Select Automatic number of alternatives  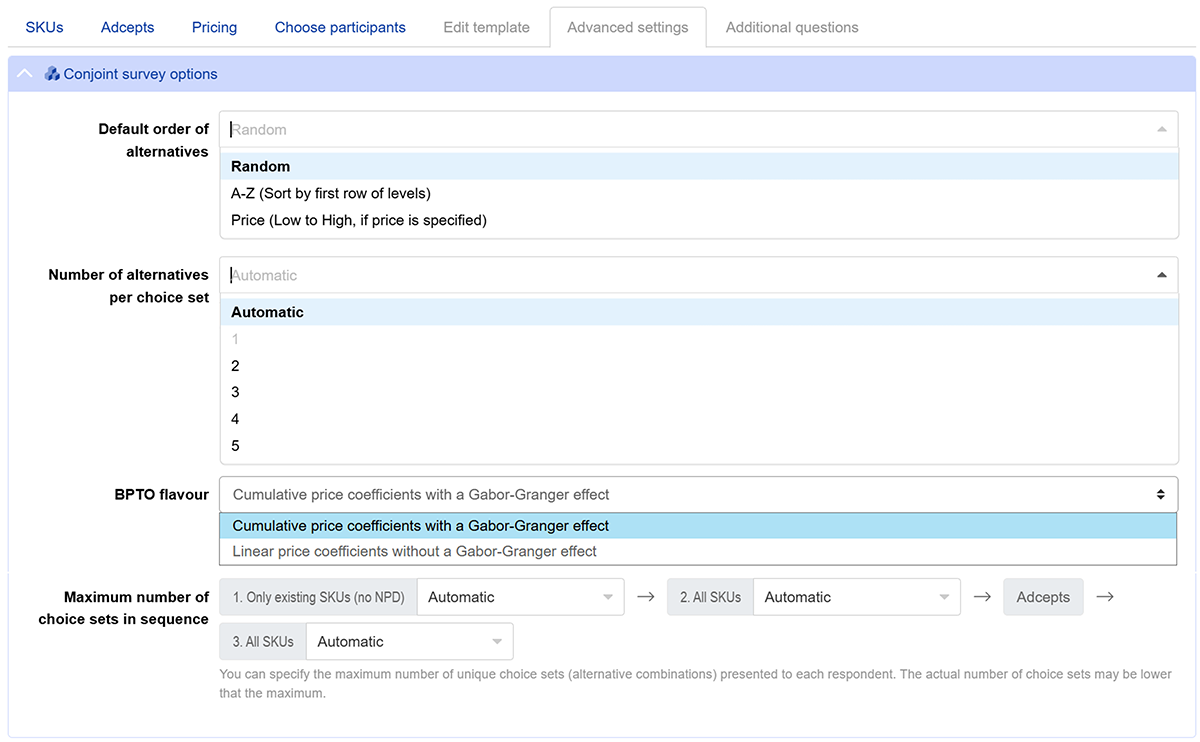(x=699, y=312)
